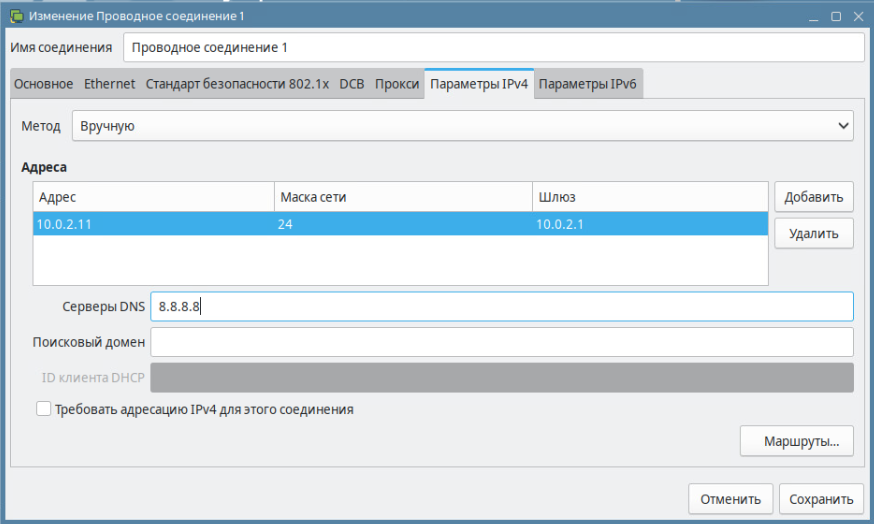The image size is (874, 524).
Task: Close the connection editor window
Action: pos(858,17)
